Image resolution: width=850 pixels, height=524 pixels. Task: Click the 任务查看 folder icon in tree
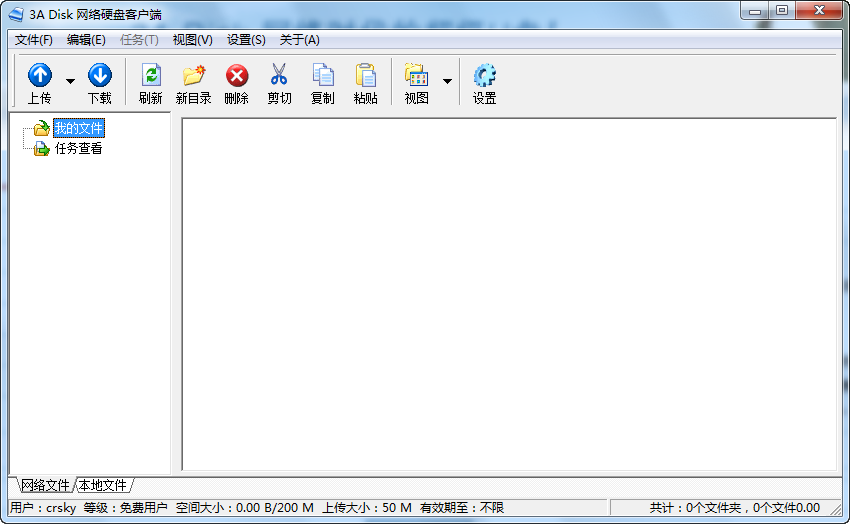(x=41, y=148)
